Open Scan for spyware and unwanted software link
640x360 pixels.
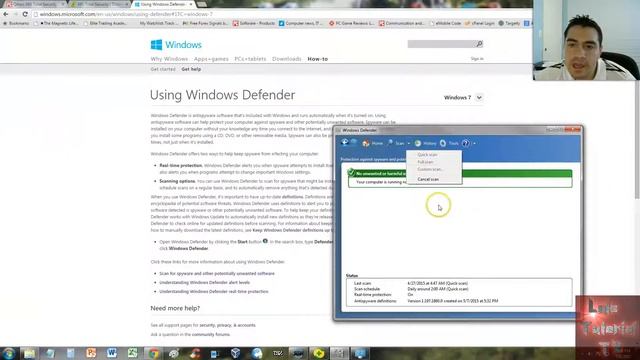[x=217, y=273]
